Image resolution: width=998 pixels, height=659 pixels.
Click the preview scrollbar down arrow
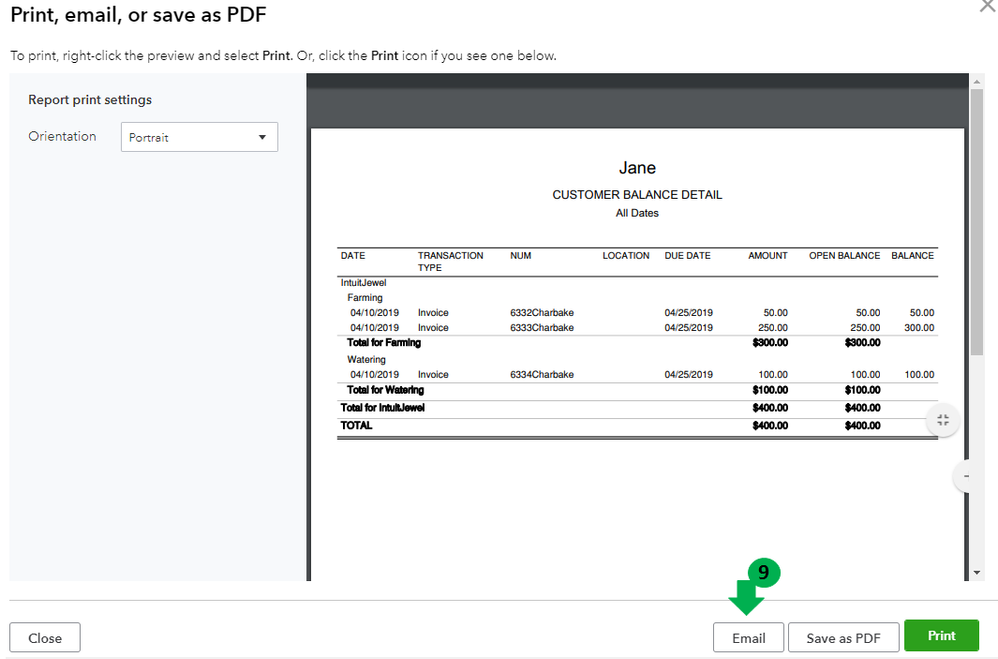976,573
